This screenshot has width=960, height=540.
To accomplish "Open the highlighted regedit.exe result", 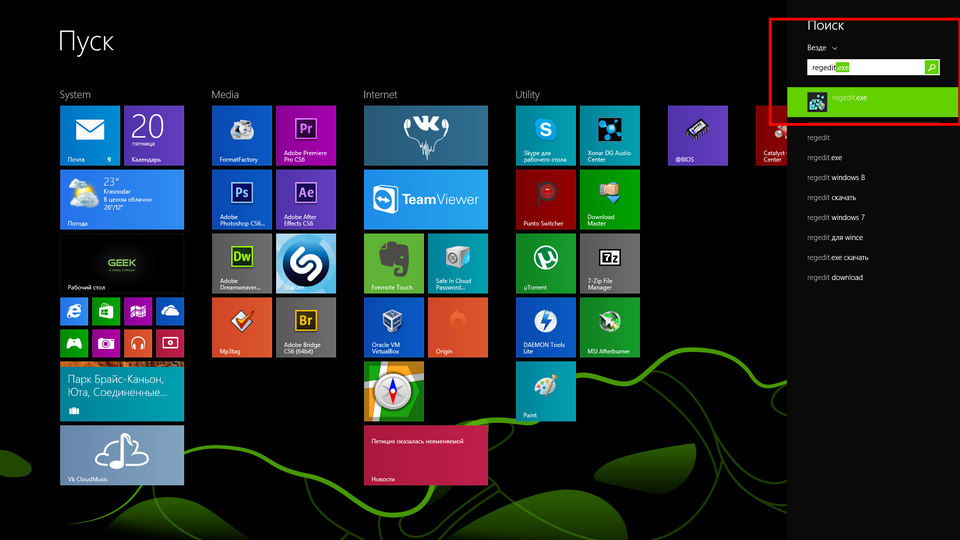I will (x=872, y=102).
